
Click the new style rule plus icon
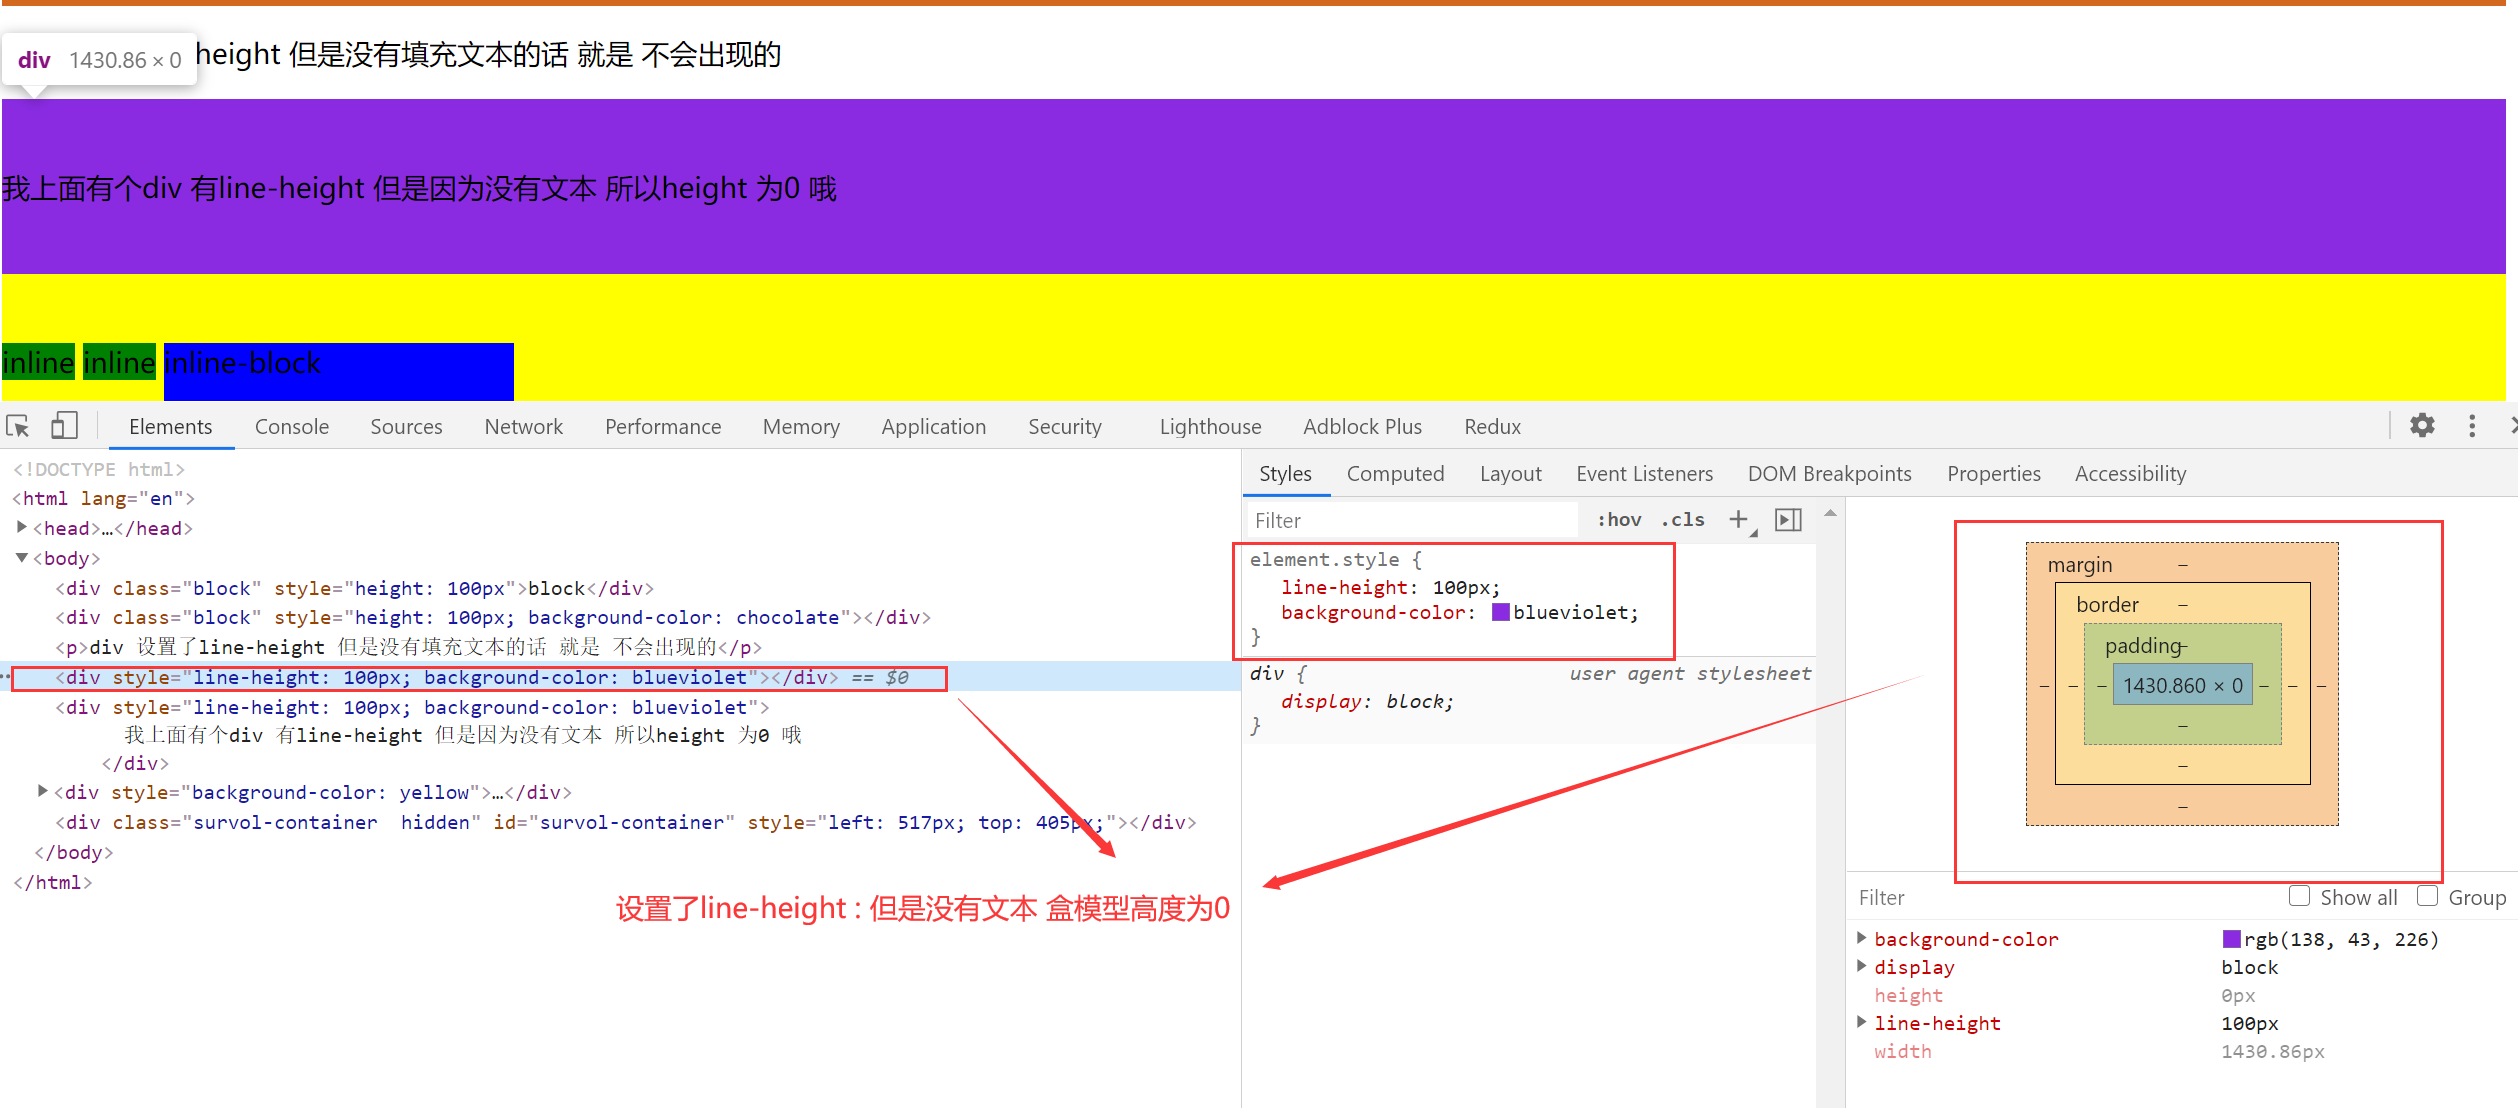point(1738,519)
